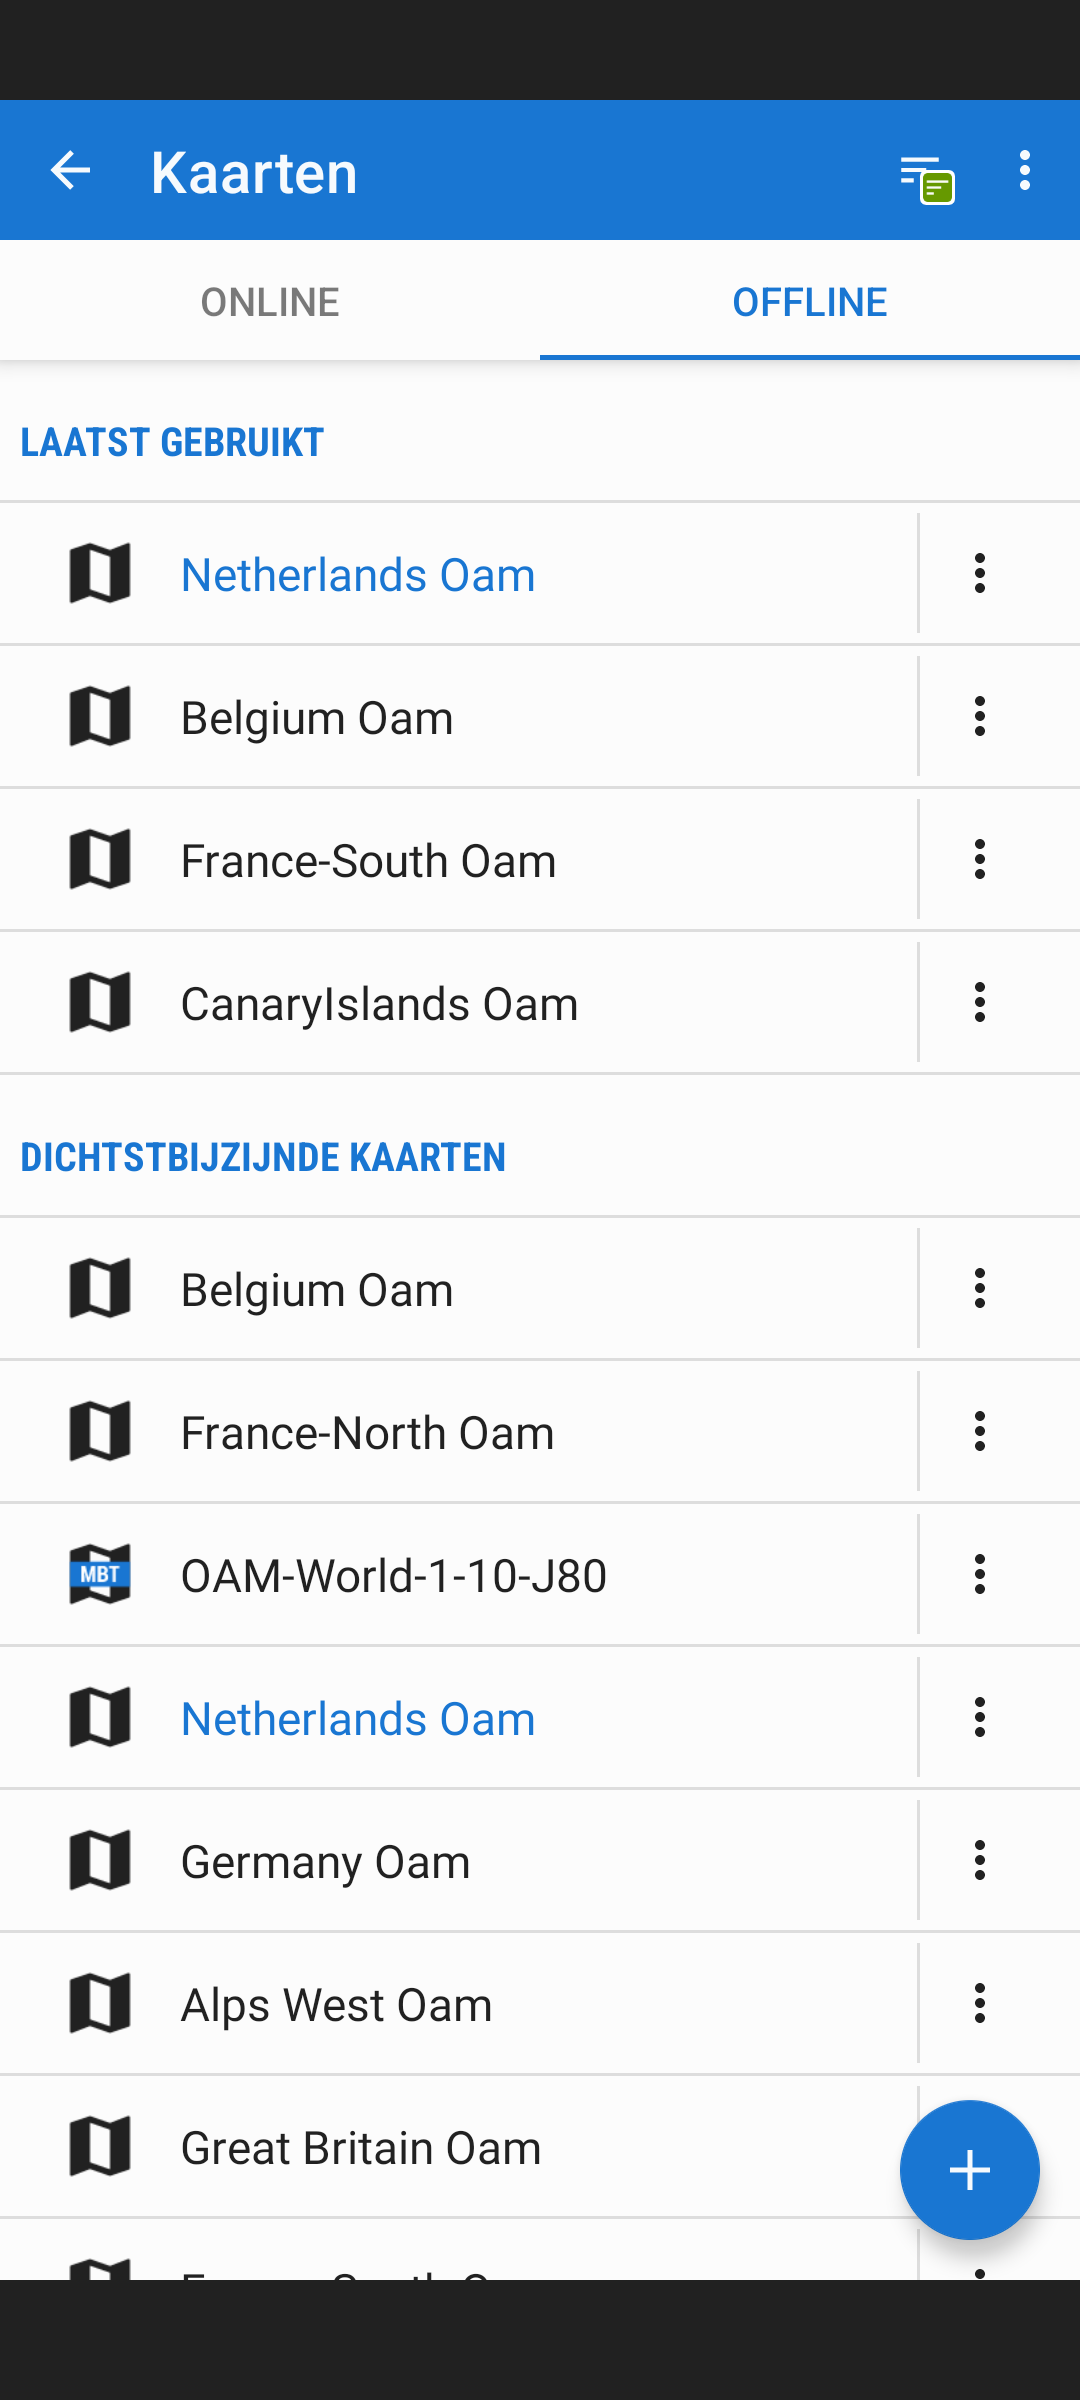Open options for France-North Oam
The width and height of the screenshot is (1080, 2400).
pyautogui.click(x=980, y=1432)
